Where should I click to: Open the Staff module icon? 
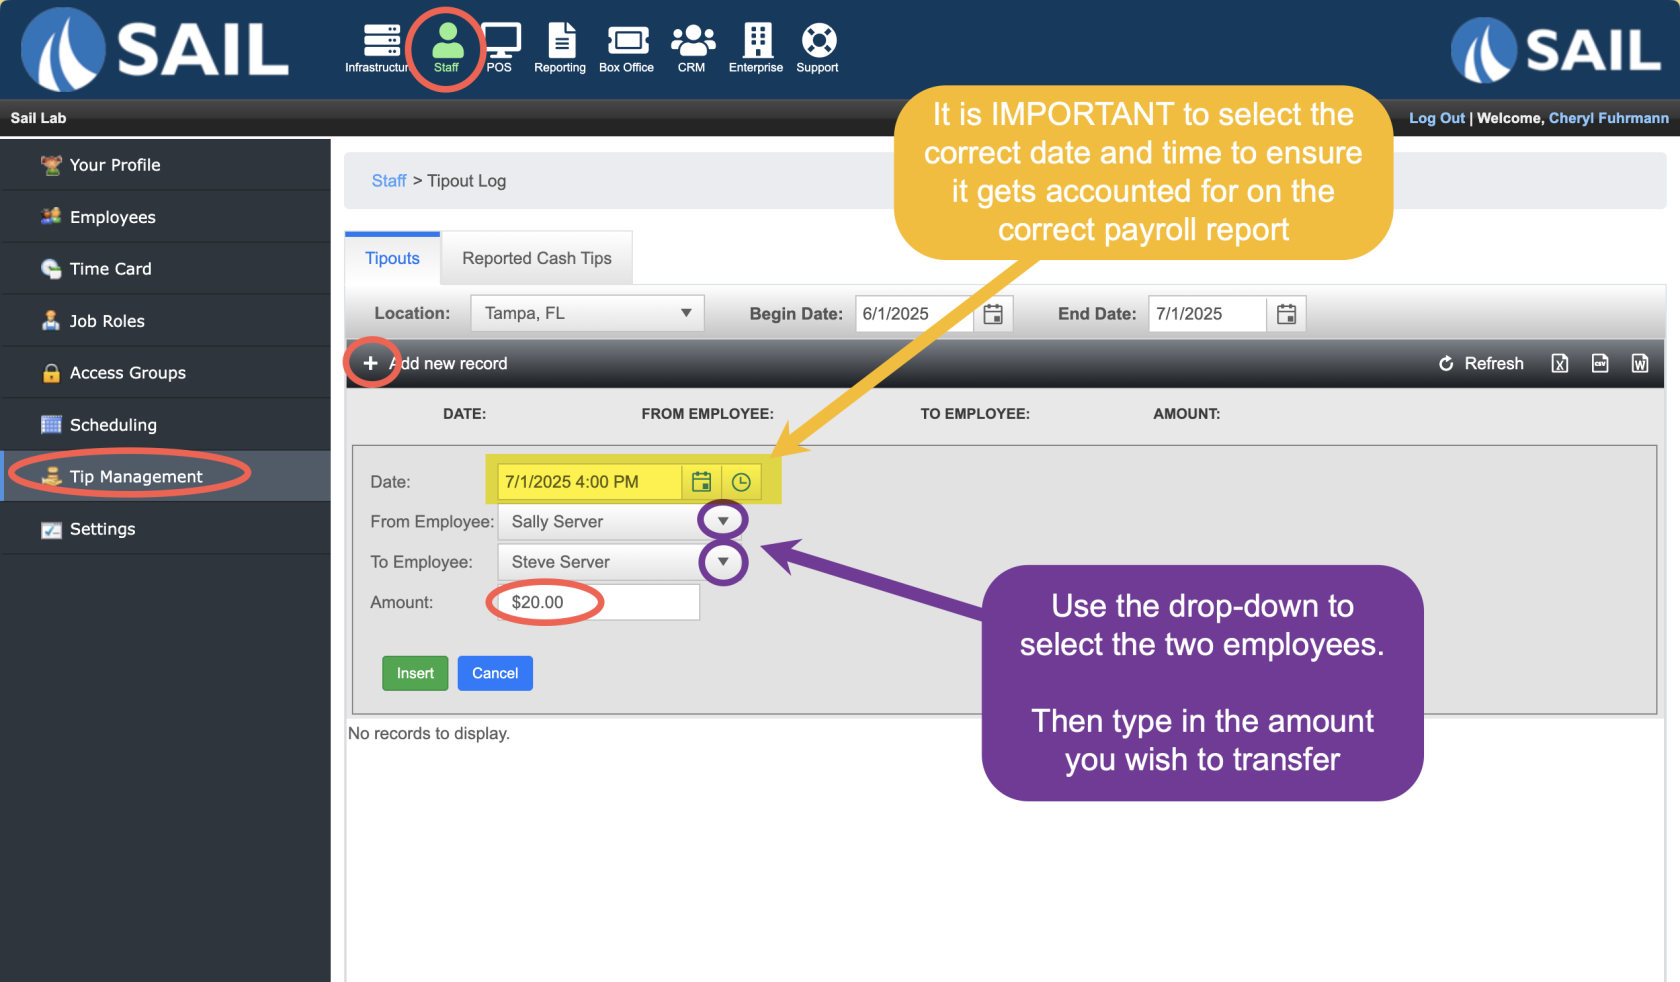pyautogui.click(x=446, y=48)
